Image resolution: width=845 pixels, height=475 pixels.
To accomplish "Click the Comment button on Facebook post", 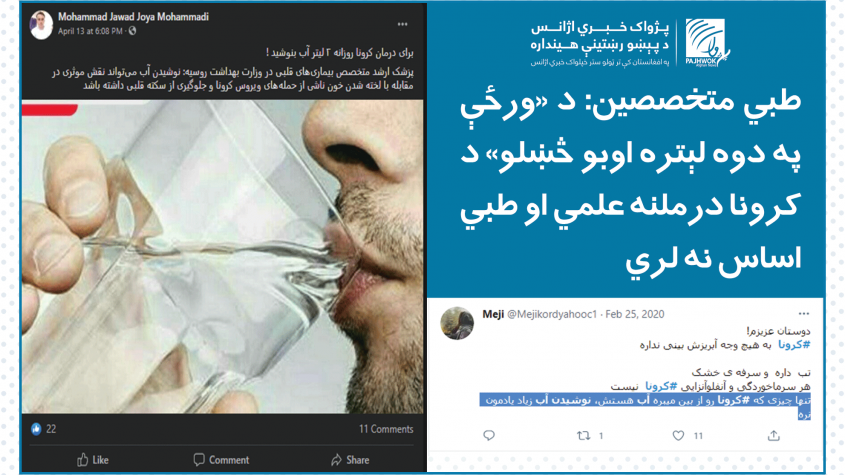I will (221, 460).
